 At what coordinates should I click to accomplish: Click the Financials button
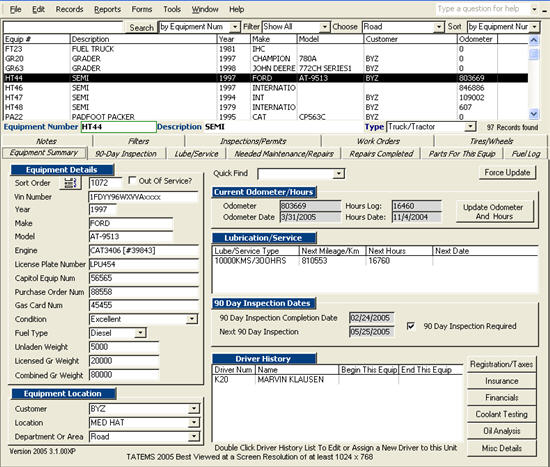tap(502, 398)
